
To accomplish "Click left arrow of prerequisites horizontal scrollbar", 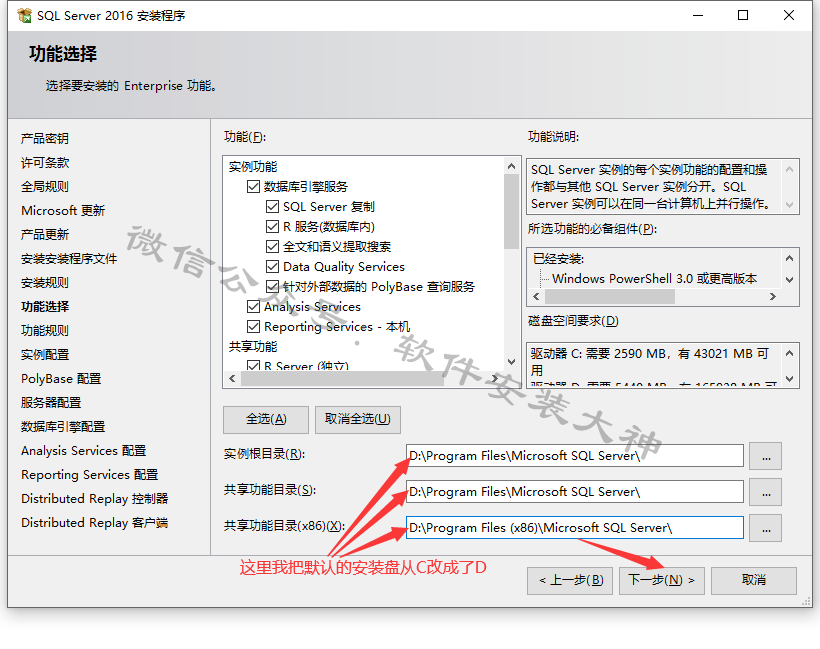I will [536, 297].
